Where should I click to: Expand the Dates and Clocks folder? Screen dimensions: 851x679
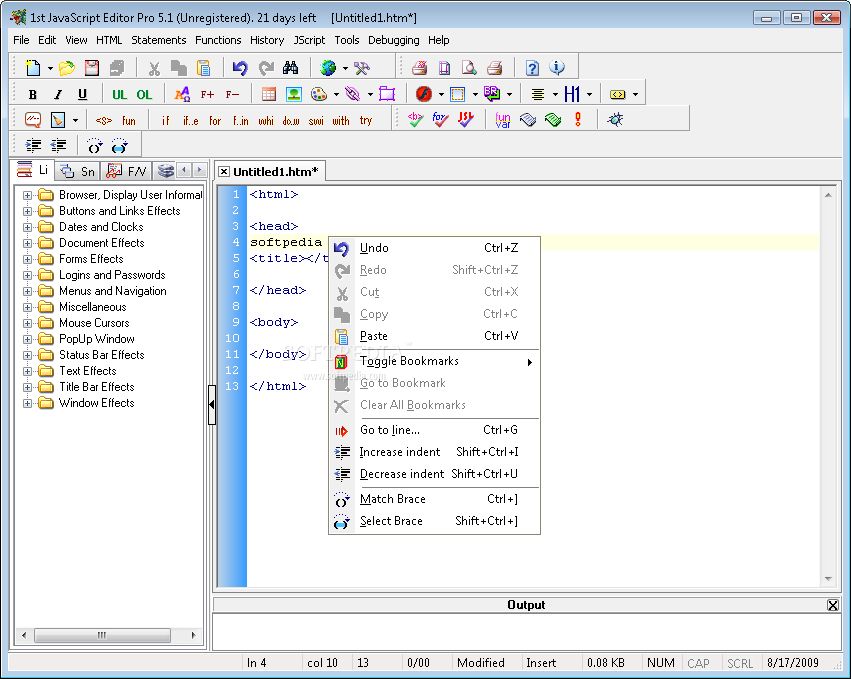click(28, 227)
